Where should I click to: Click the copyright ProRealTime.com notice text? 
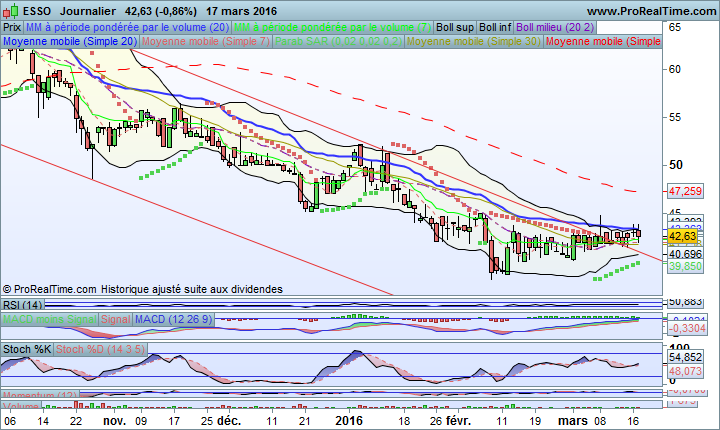[143, 289]
